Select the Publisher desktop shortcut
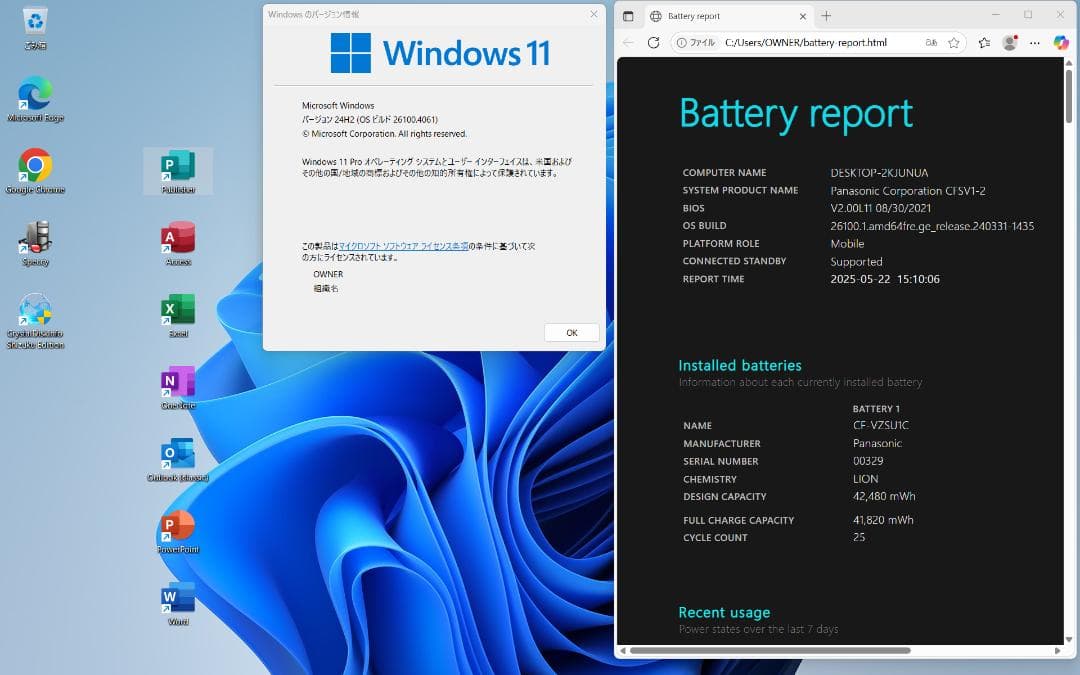1080x675 pixels. coord(178,166)
